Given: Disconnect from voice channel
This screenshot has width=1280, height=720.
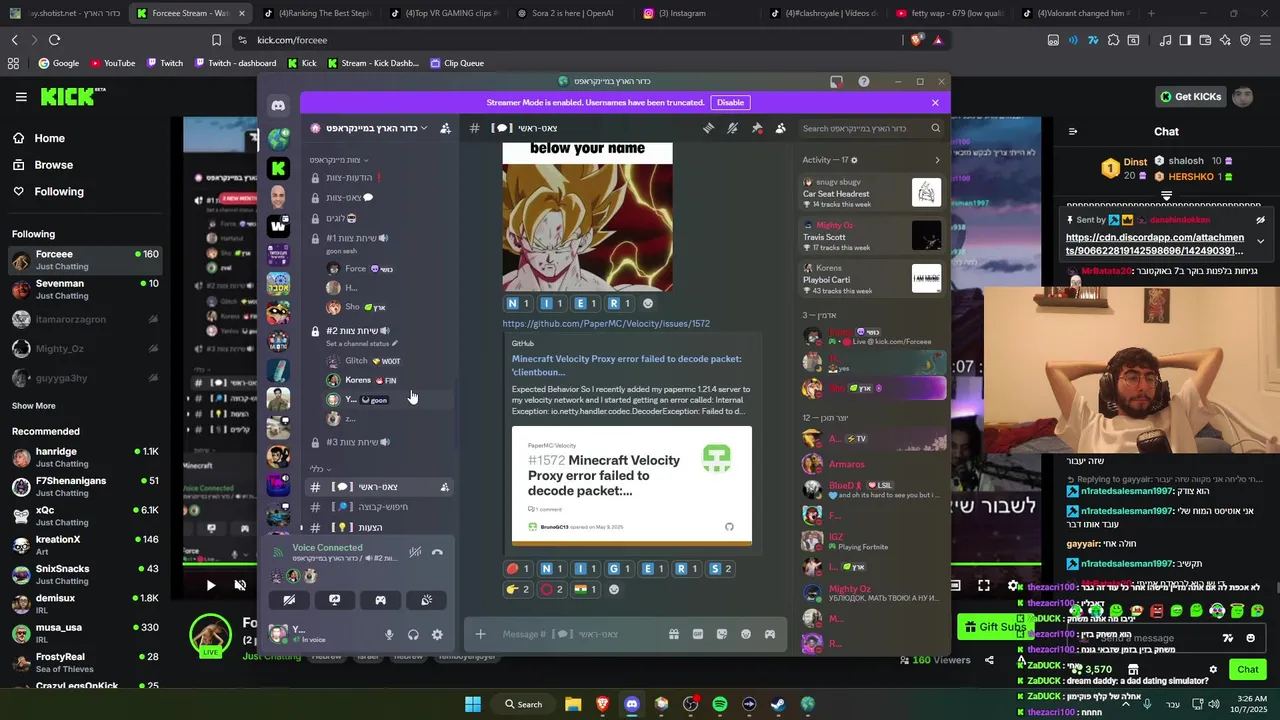Looking at the screenshot, I should pyautogui.click(x=437, y=552).
